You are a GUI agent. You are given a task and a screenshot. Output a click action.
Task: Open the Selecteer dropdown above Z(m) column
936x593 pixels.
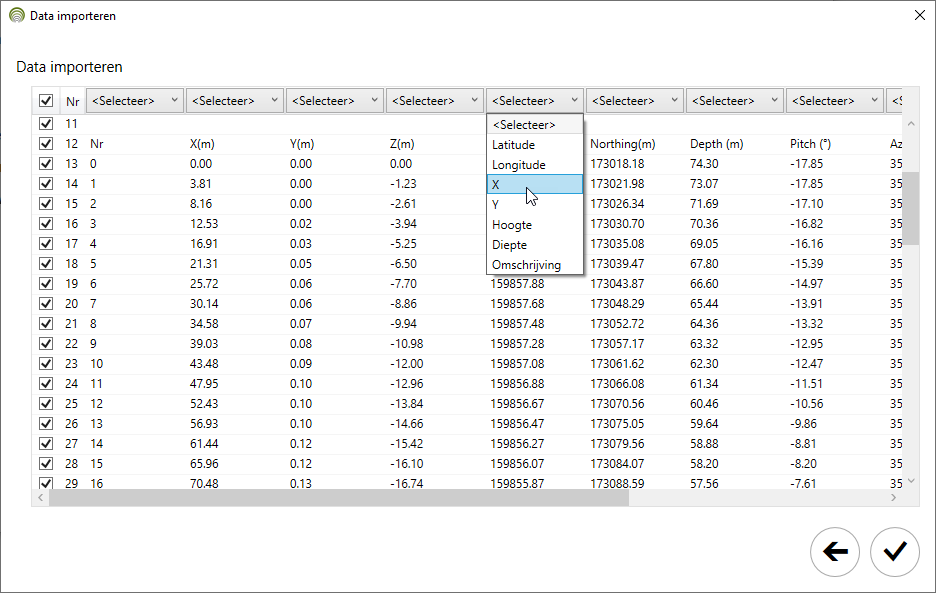pyautogui.click(x=435, y=100)
